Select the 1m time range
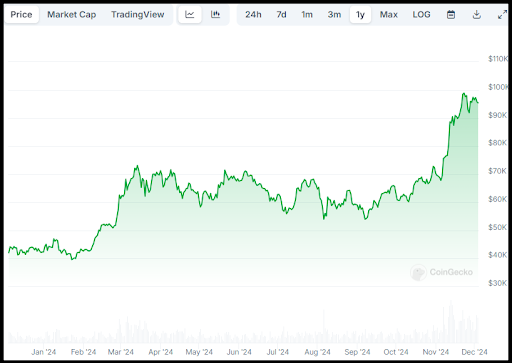The width and height of the screenshot is (512, 363). [307, 15]
